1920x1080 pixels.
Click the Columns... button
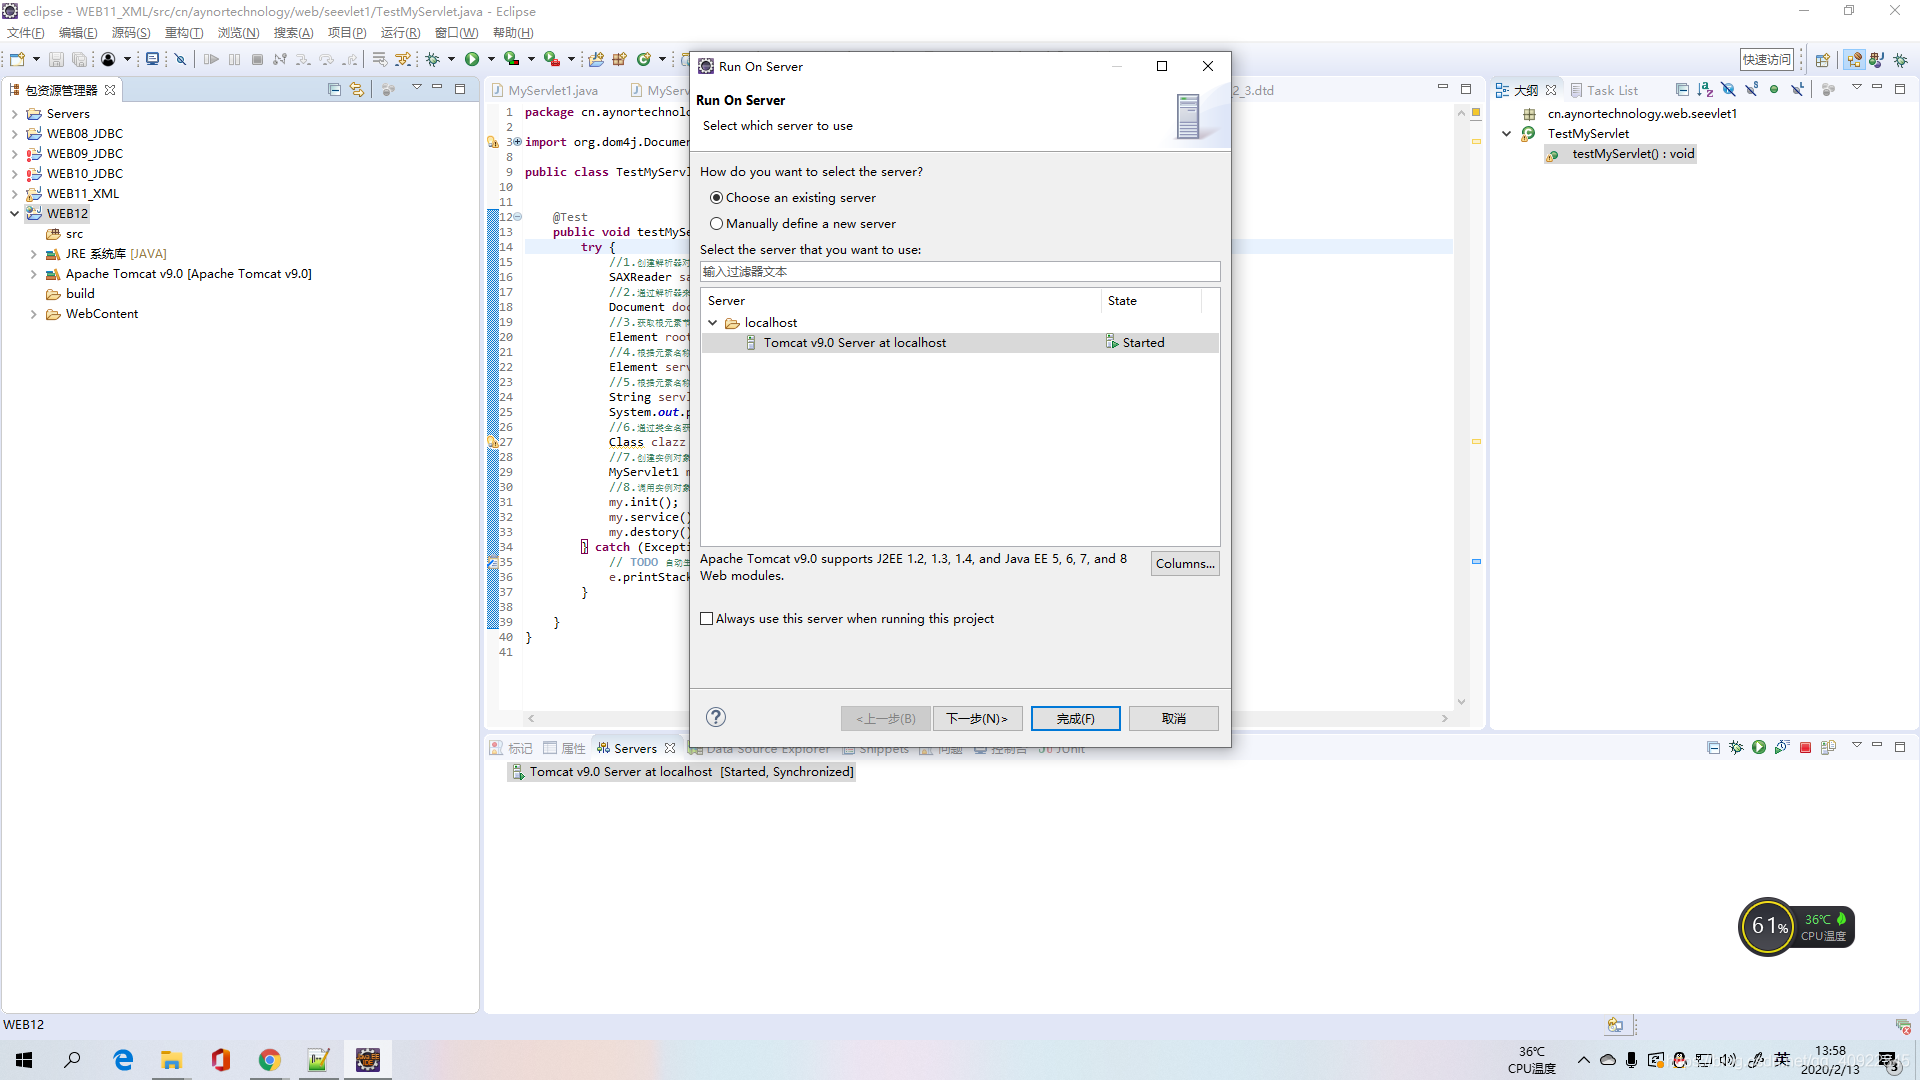point(1184,564)
